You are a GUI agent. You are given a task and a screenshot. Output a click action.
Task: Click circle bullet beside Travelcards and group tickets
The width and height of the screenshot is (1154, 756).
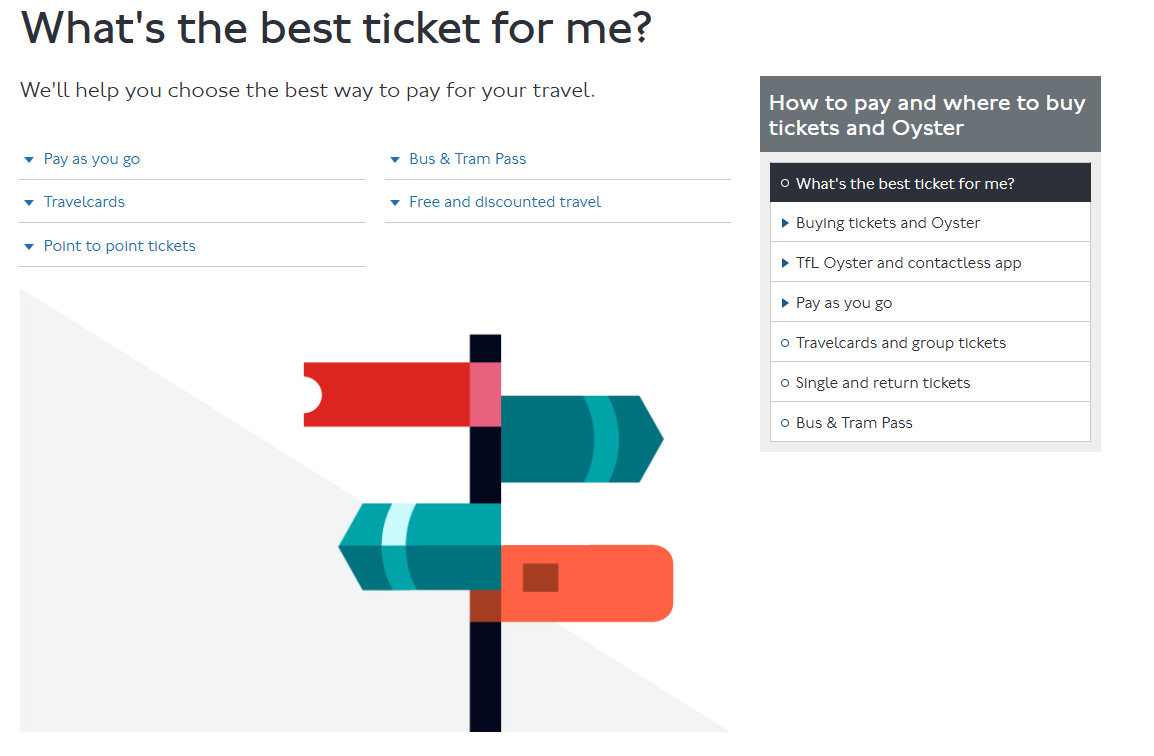coord(785,343)
